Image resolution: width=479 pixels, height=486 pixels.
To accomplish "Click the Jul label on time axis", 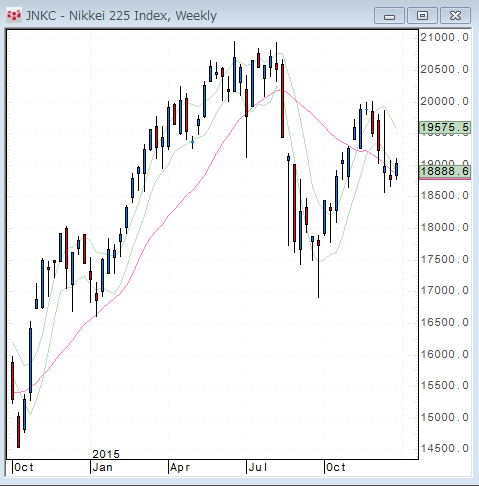I will pos(258,467).
